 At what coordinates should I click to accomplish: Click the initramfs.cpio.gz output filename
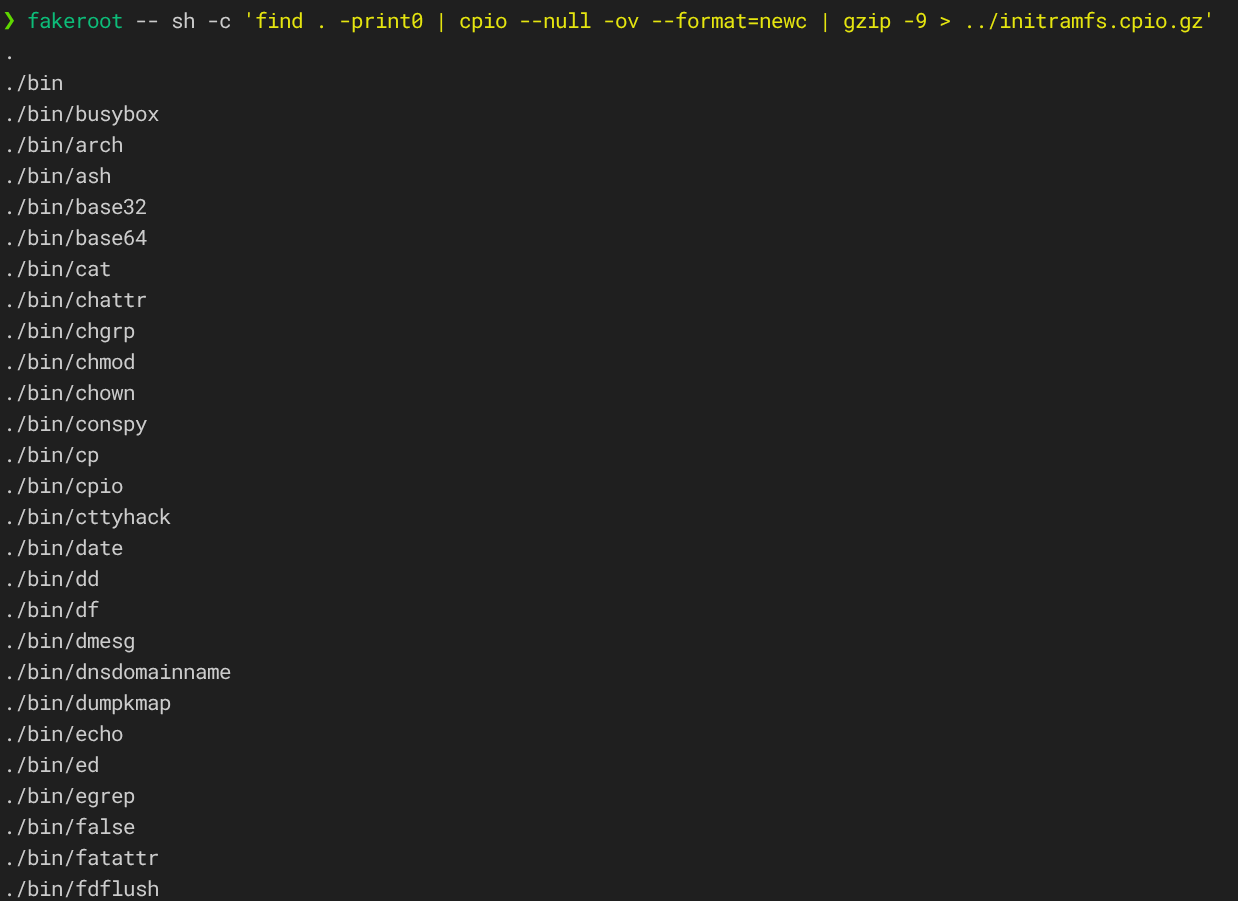[x=1100, y=21]
